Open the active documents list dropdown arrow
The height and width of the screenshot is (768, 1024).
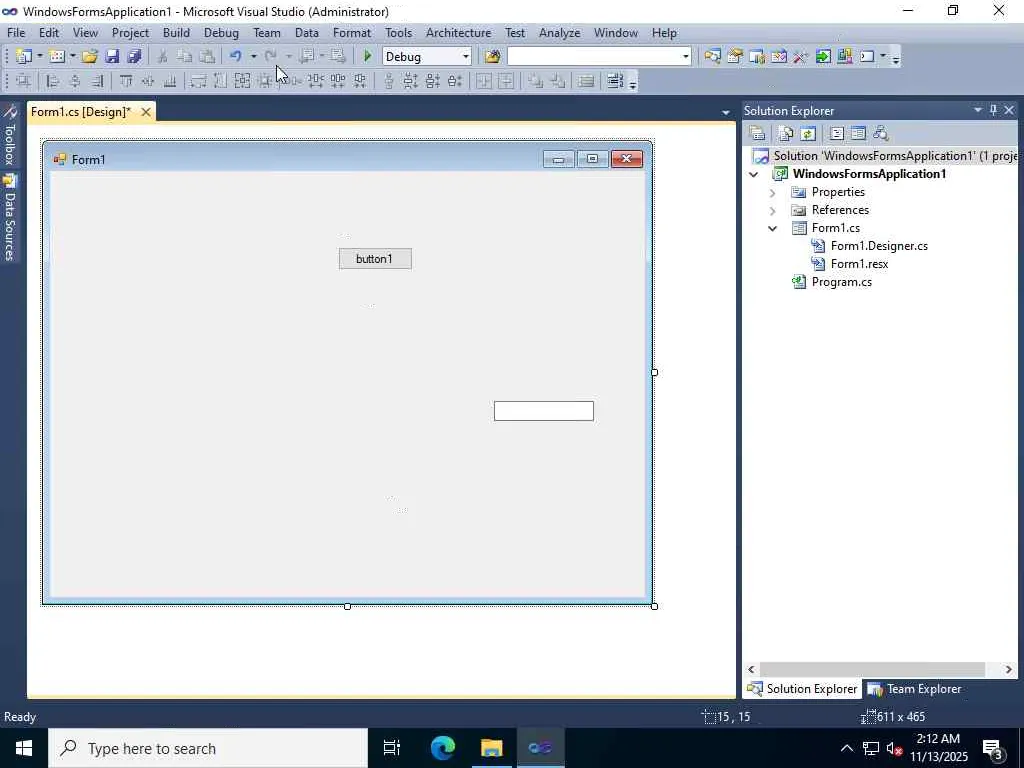tap(726, 112)
